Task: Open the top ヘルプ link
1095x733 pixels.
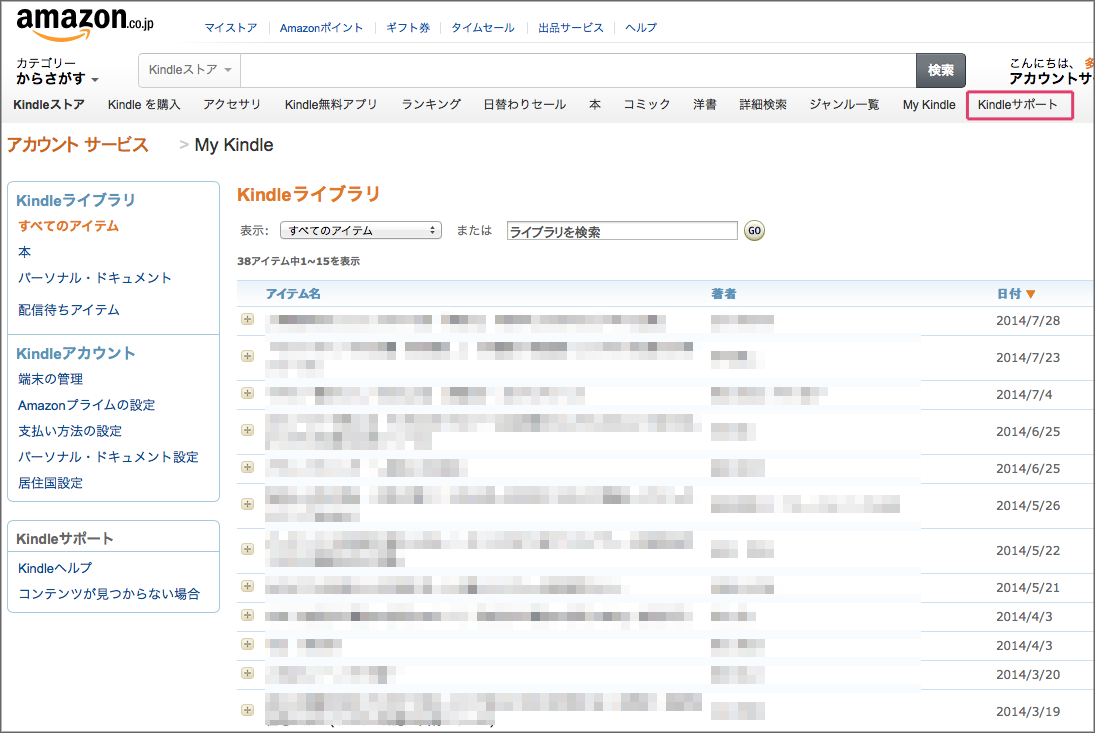Action: (x=640, y=28)
